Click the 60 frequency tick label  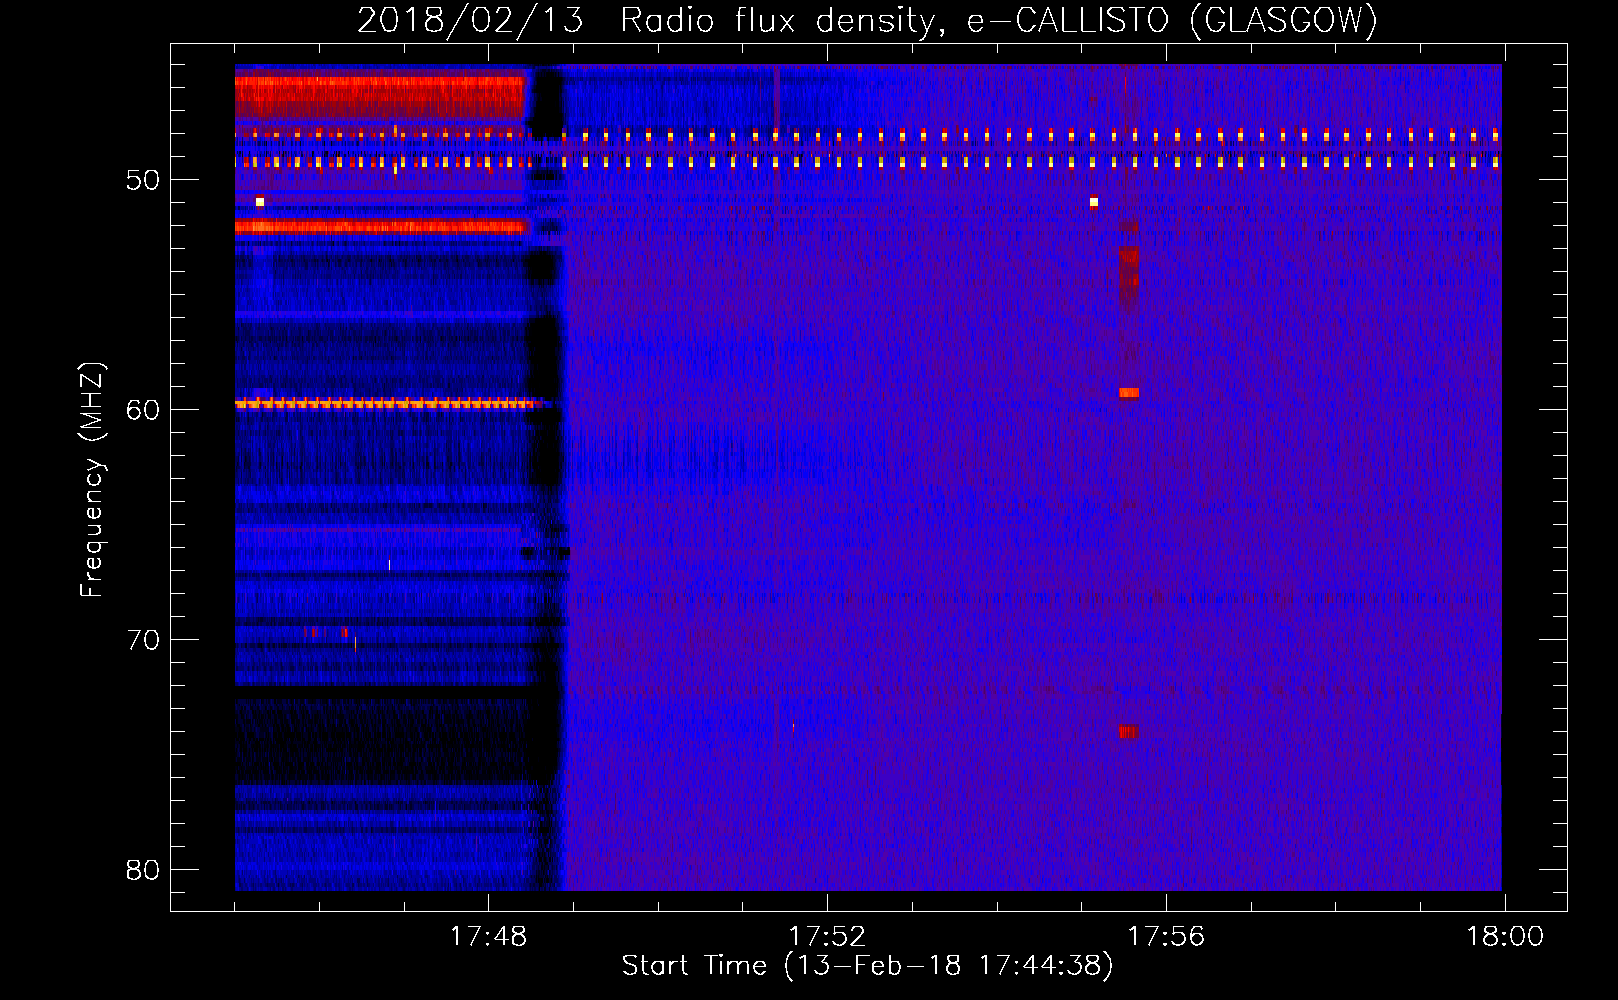143,410
